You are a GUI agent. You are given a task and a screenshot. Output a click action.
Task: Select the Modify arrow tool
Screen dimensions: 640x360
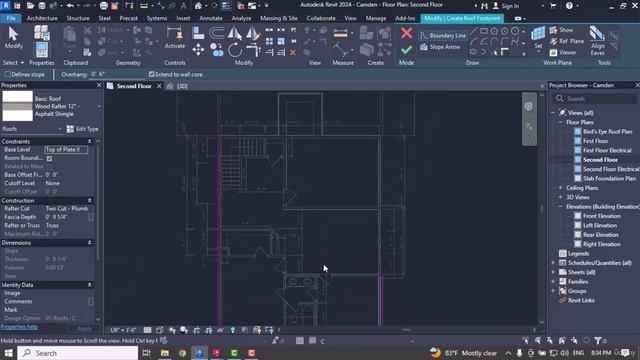click(13, 37)
